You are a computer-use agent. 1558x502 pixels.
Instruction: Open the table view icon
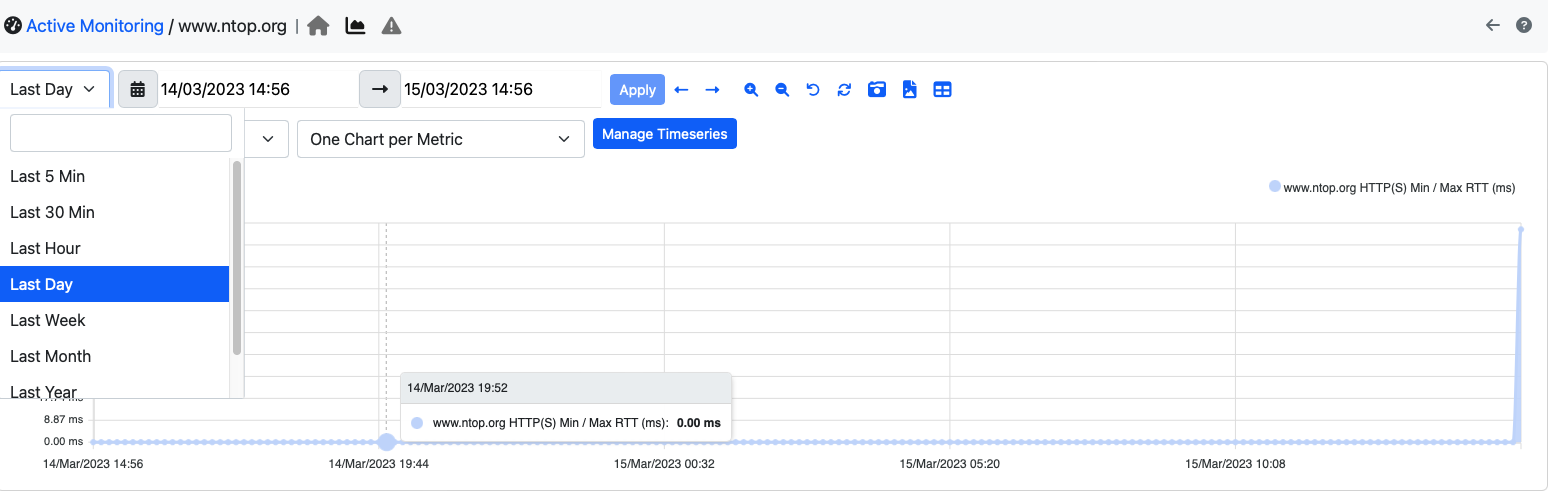tap(942, 90)
